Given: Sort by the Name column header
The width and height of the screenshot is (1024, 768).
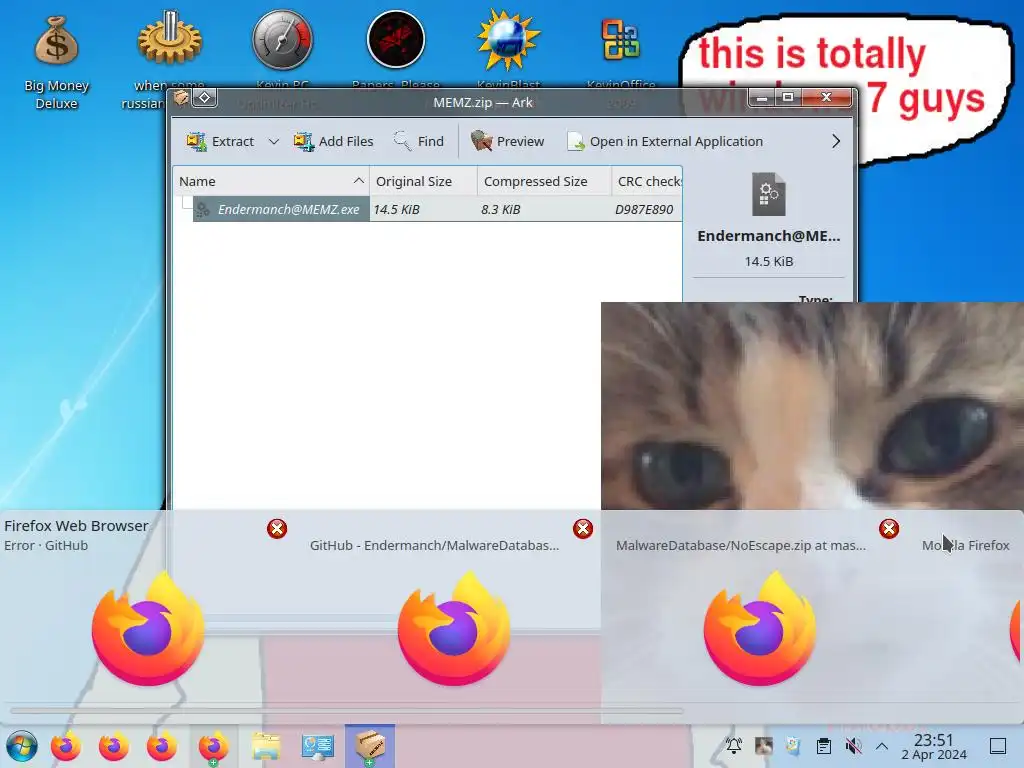Looking at the screenshot, I should (271, 181).
